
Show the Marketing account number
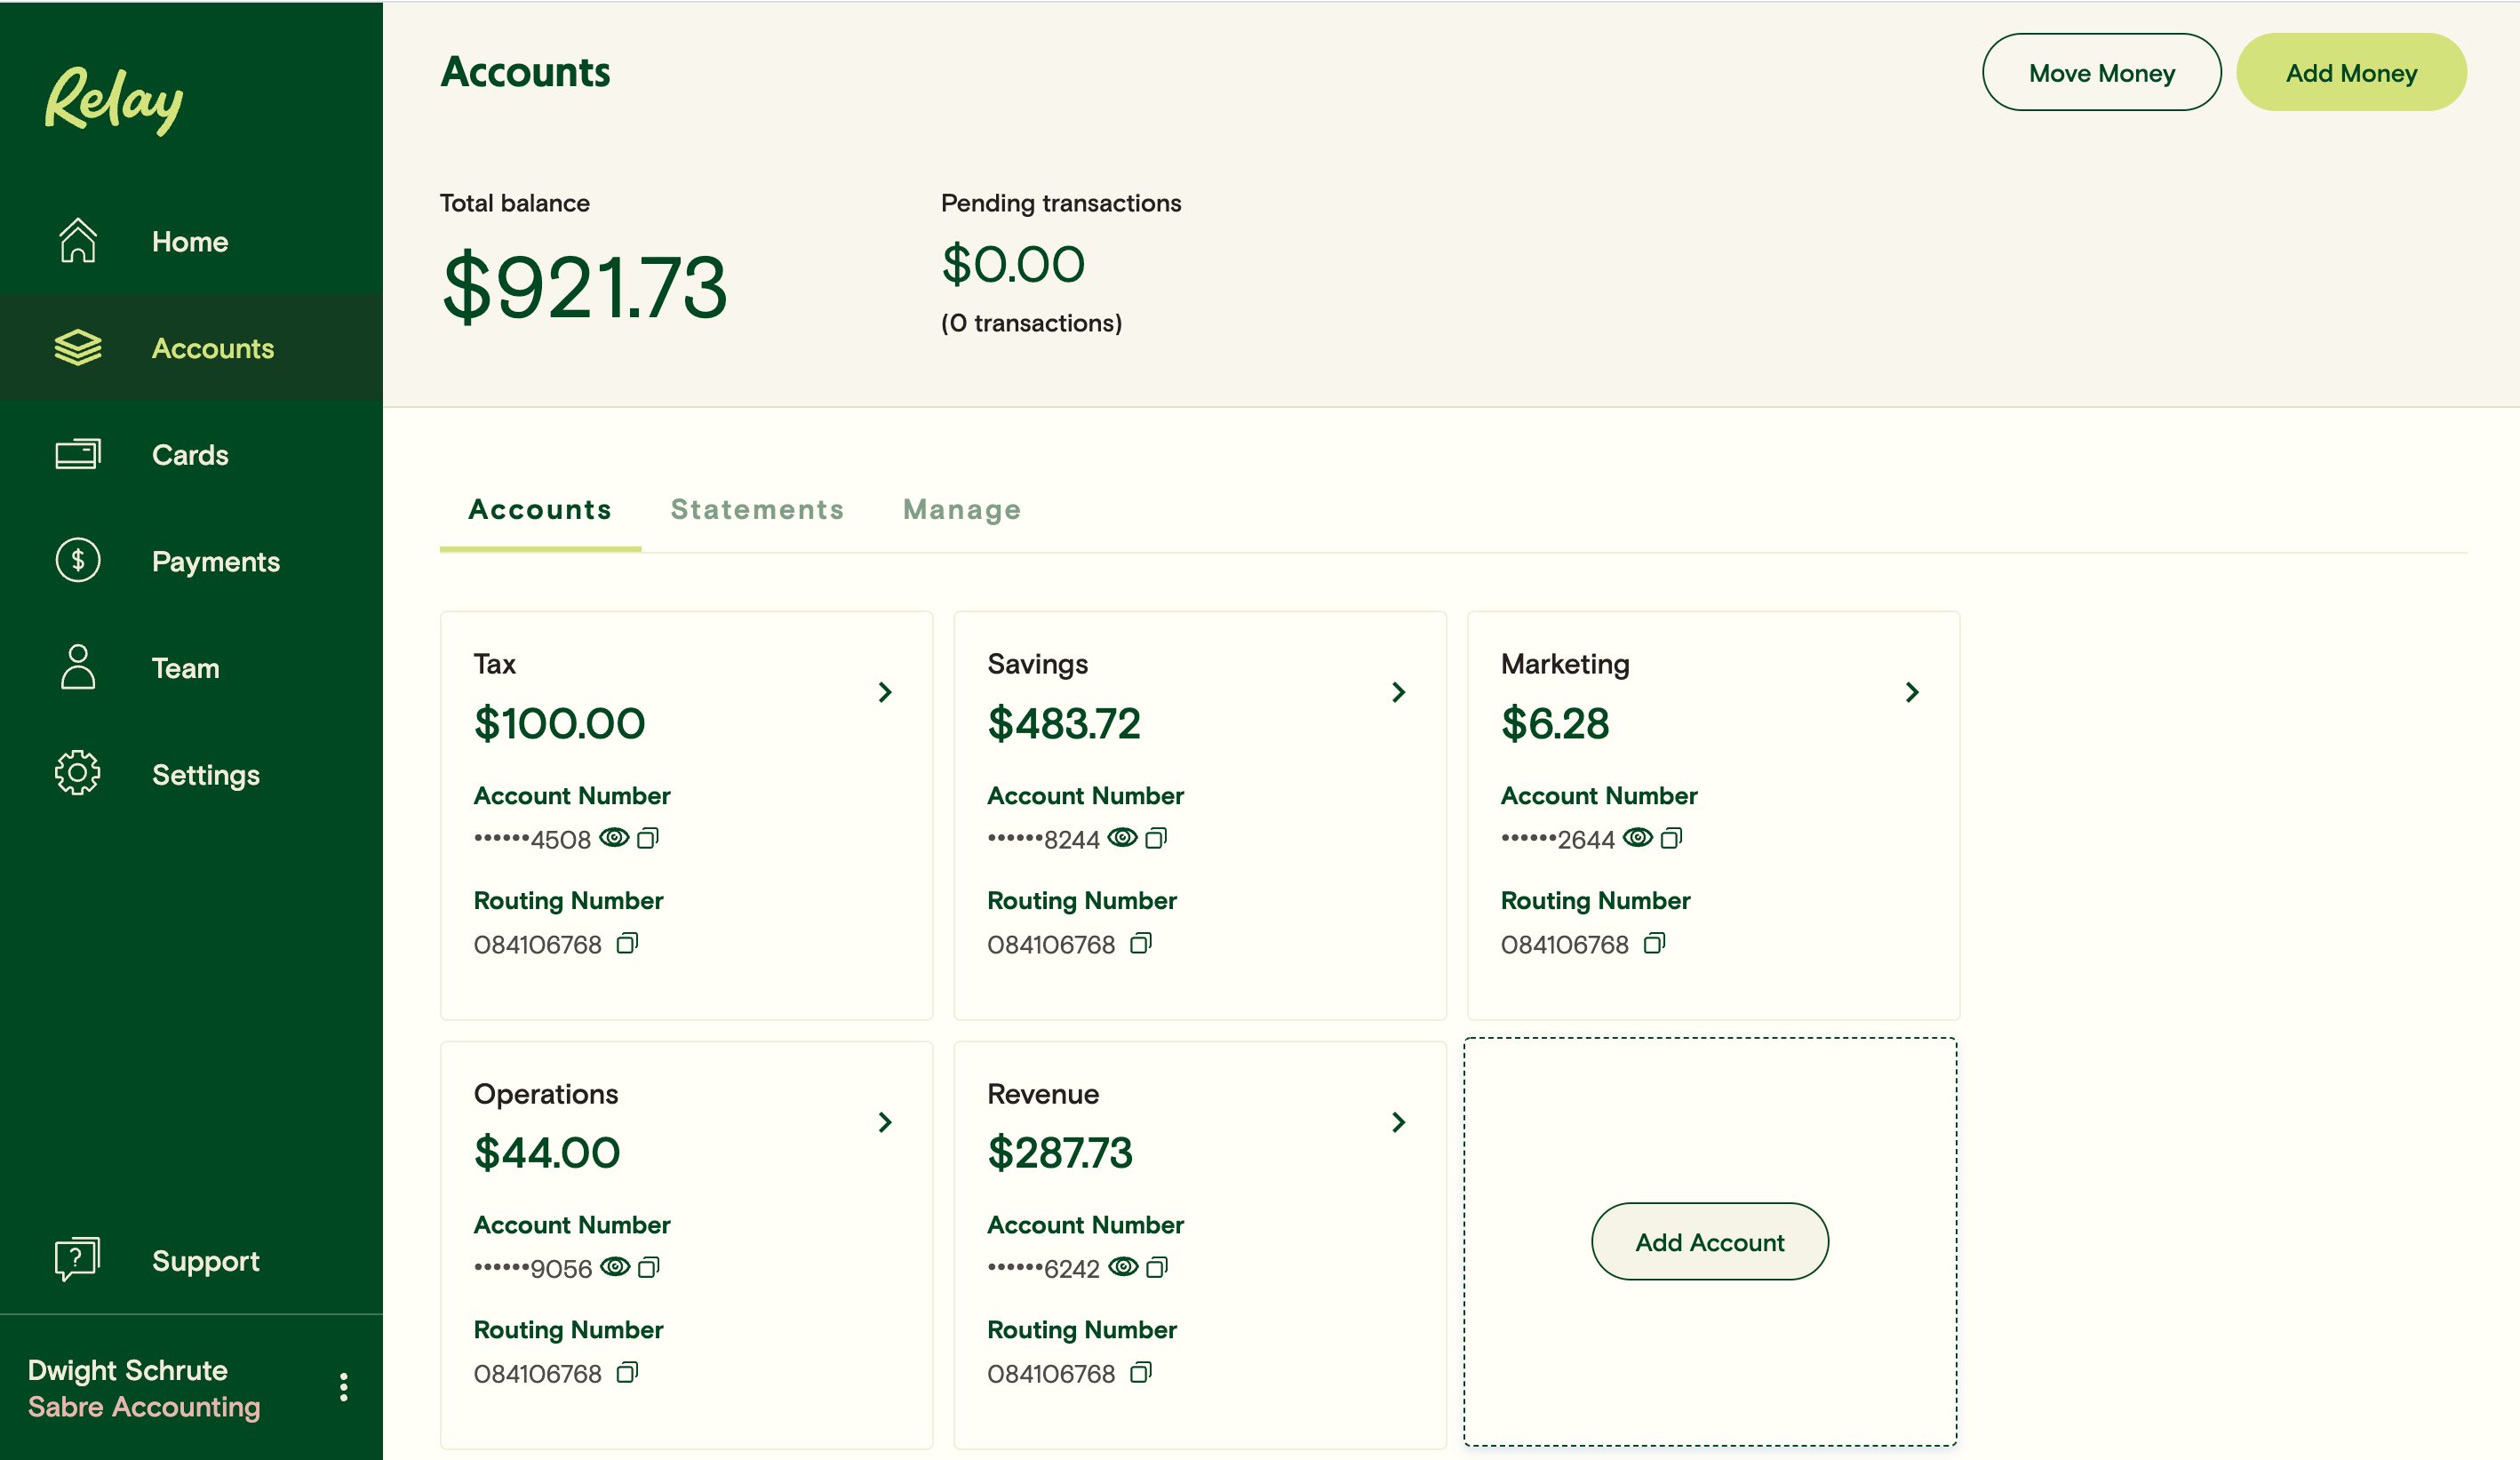click(x=1637, y=837)
